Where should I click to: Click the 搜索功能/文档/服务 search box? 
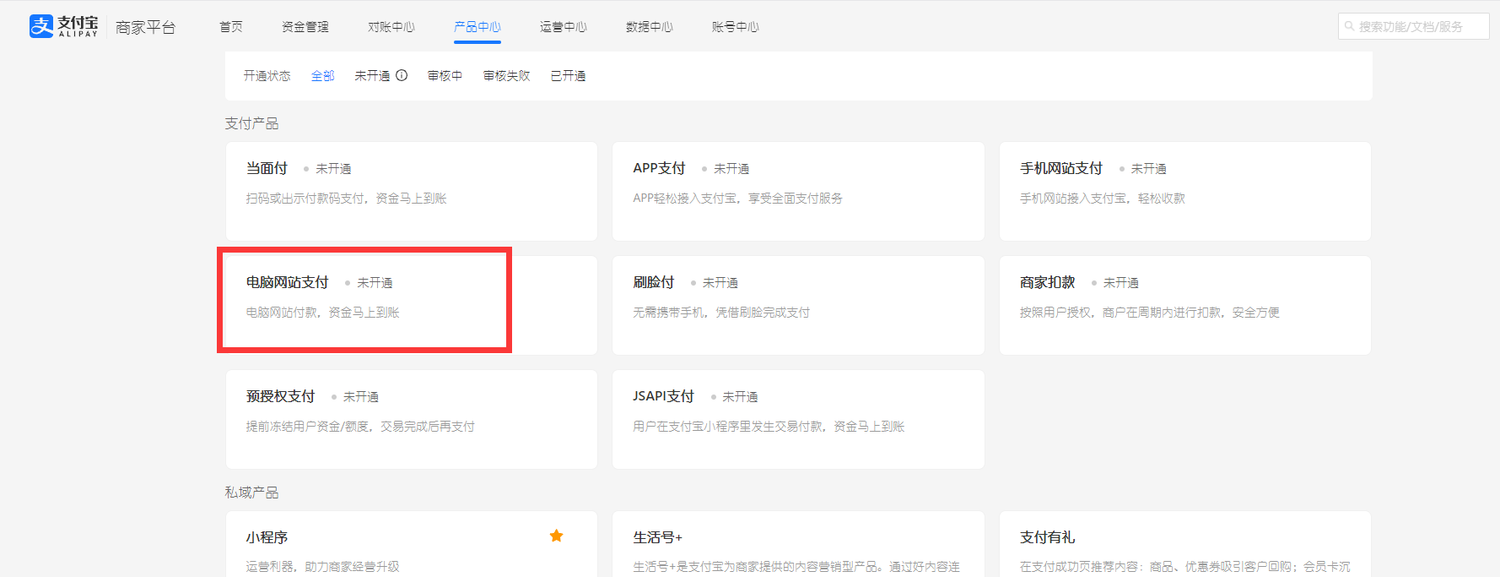pos(1414,27)
